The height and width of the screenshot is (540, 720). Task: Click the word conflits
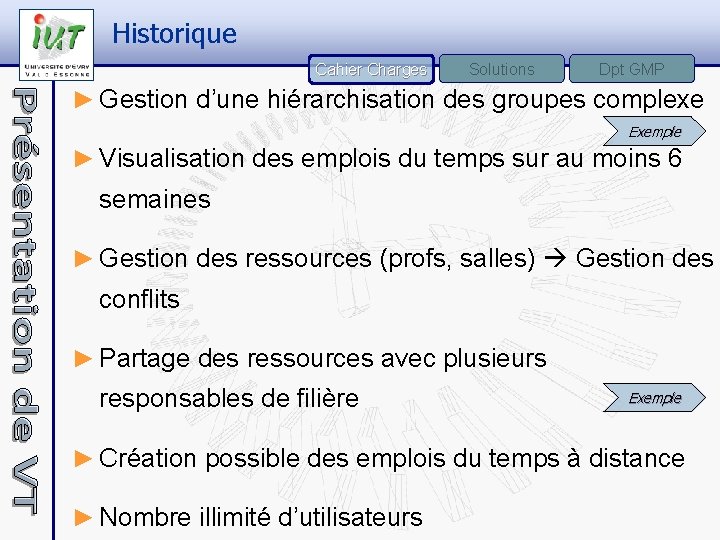point(139,299)
